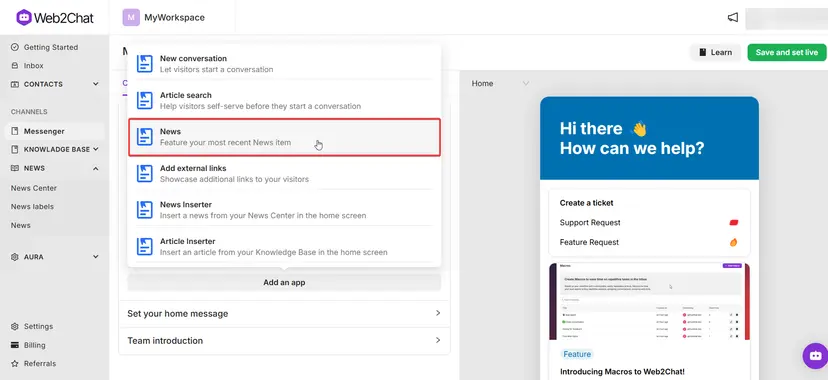Image resolution: width=828 pixels, height=380 pixels.
Task: Select the News app option
Action: [284, 137]
